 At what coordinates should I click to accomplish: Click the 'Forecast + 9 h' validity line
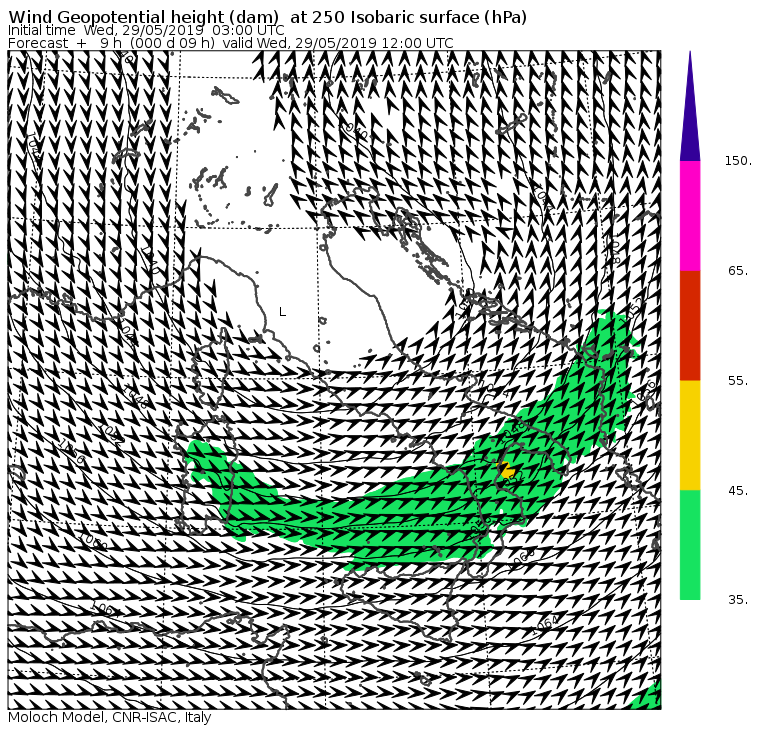pyautogui.click(x=231, y=43)
